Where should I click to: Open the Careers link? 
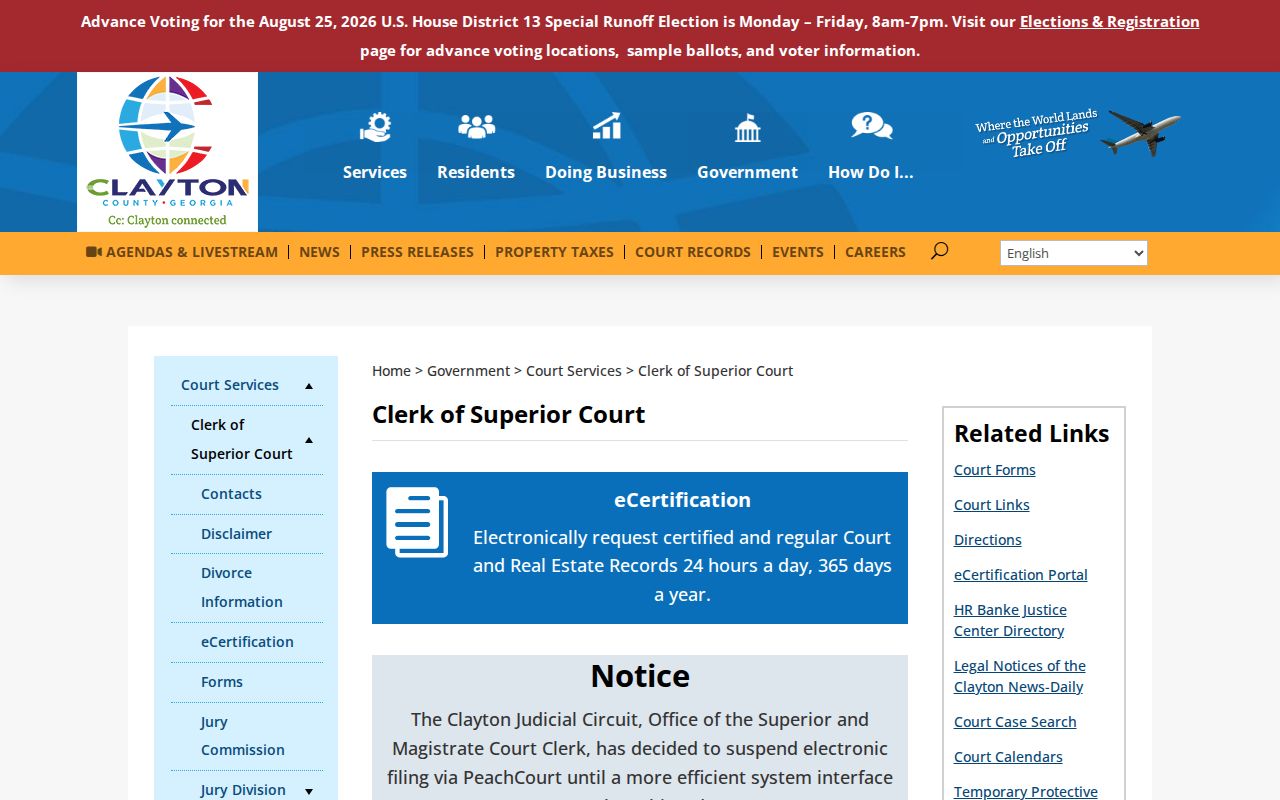click(875, 252)
